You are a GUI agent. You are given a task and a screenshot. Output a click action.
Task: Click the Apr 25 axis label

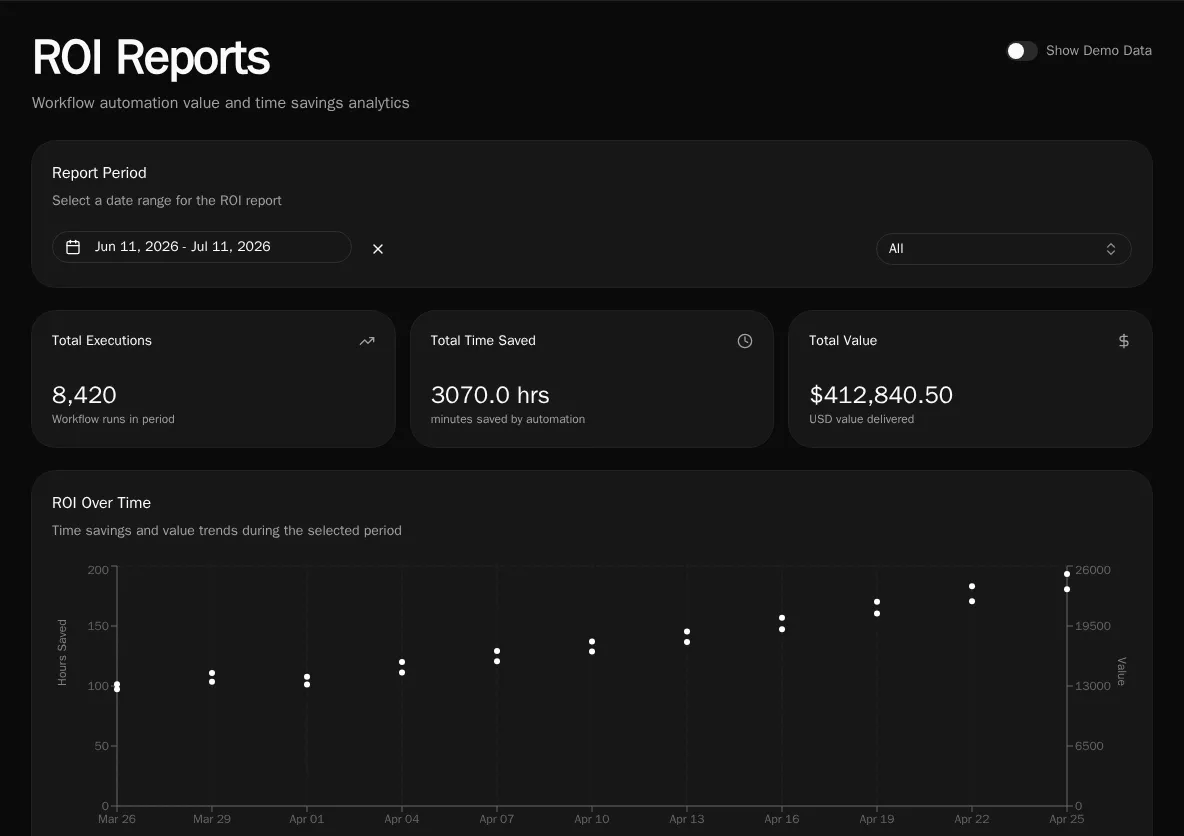(x=1066, y=819)
